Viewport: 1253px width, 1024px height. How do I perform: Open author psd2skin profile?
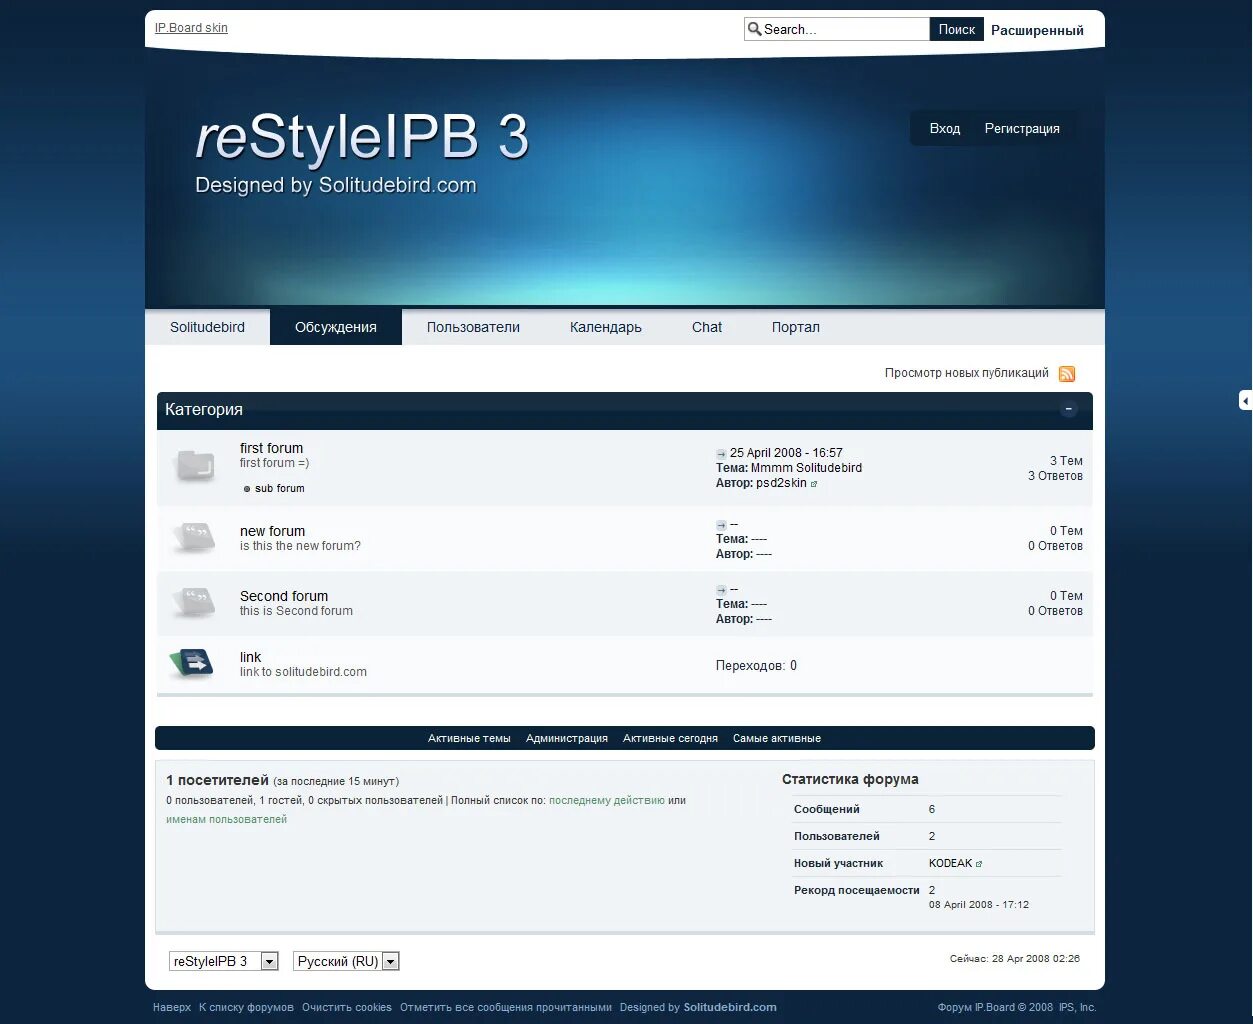(x=781, y=483)
